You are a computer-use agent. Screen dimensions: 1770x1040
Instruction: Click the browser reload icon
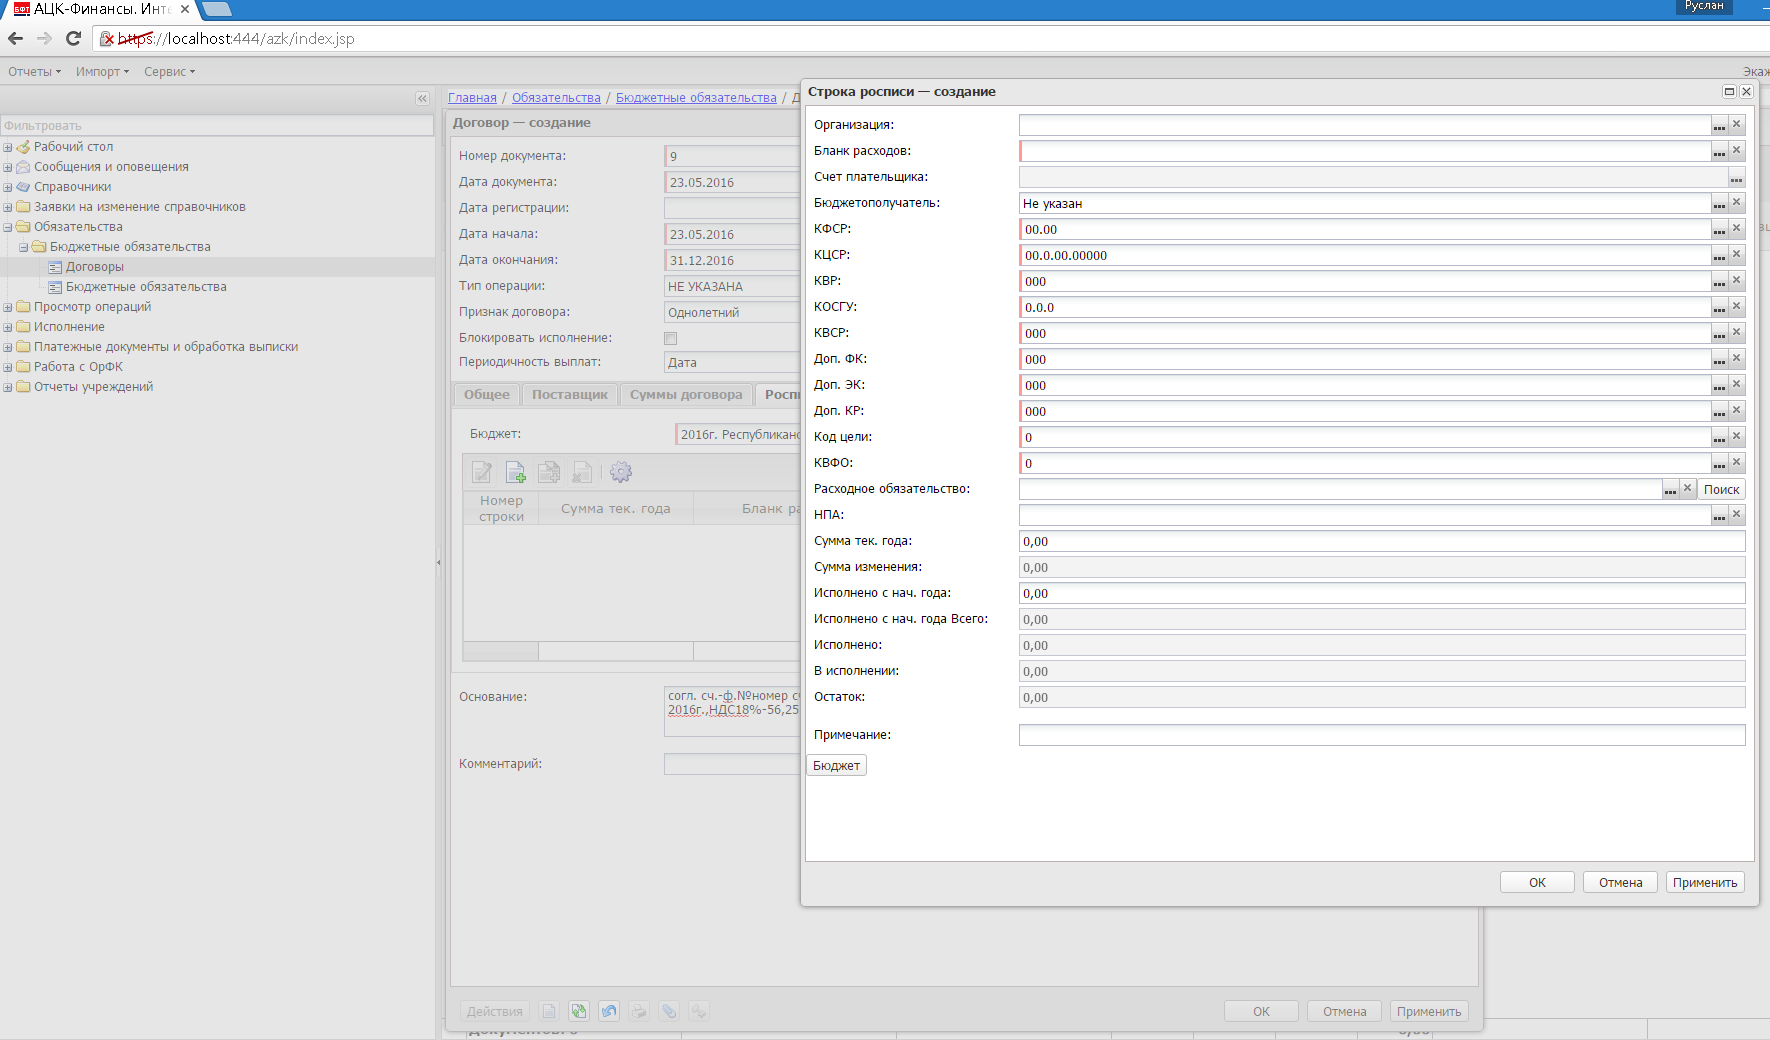[x=73, y=38]
